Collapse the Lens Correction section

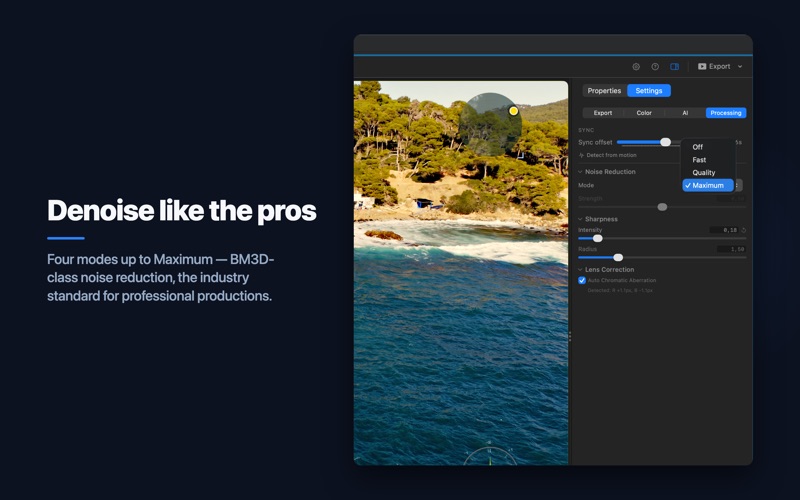tap(580, 269)
